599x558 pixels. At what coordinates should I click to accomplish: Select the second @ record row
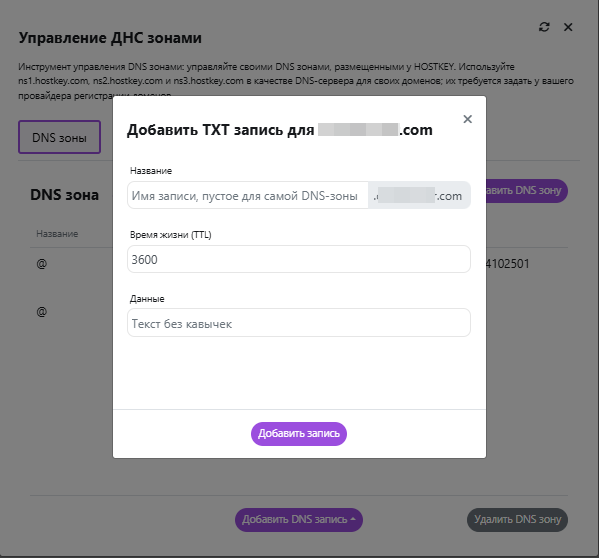(x=42, y=312)
